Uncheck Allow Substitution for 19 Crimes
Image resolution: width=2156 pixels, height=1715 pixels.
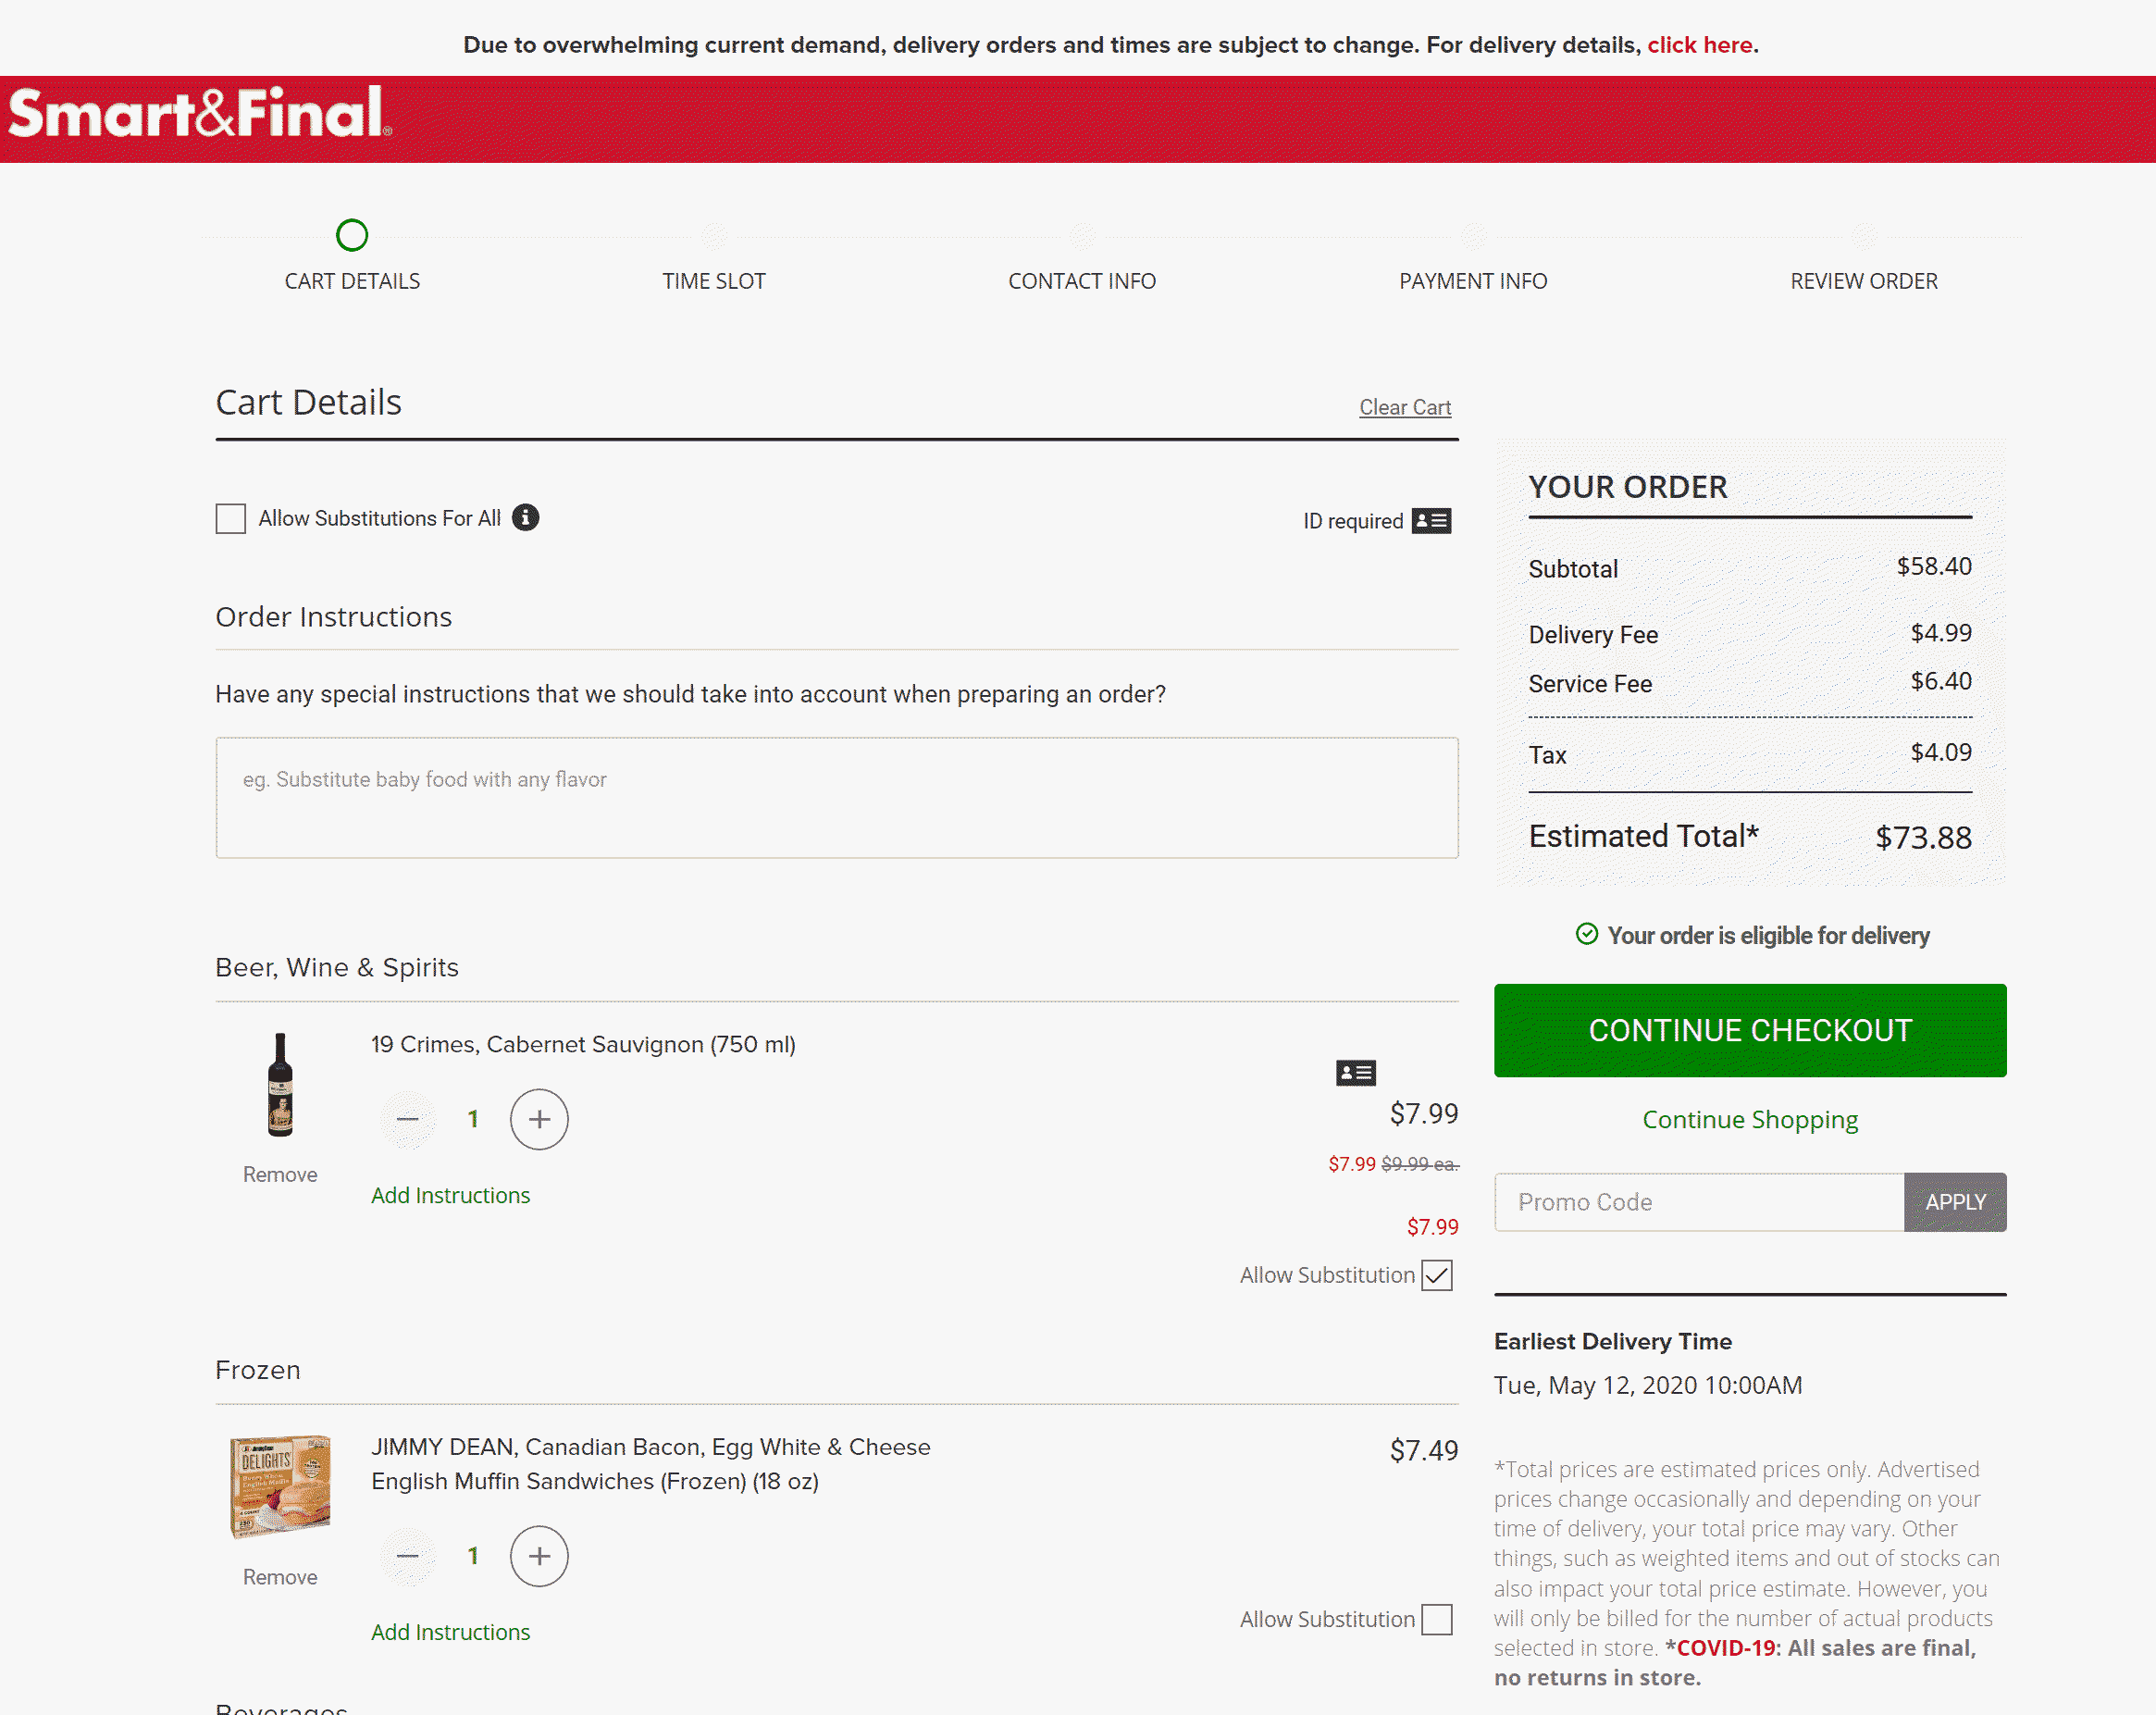click(1436, 1275)
